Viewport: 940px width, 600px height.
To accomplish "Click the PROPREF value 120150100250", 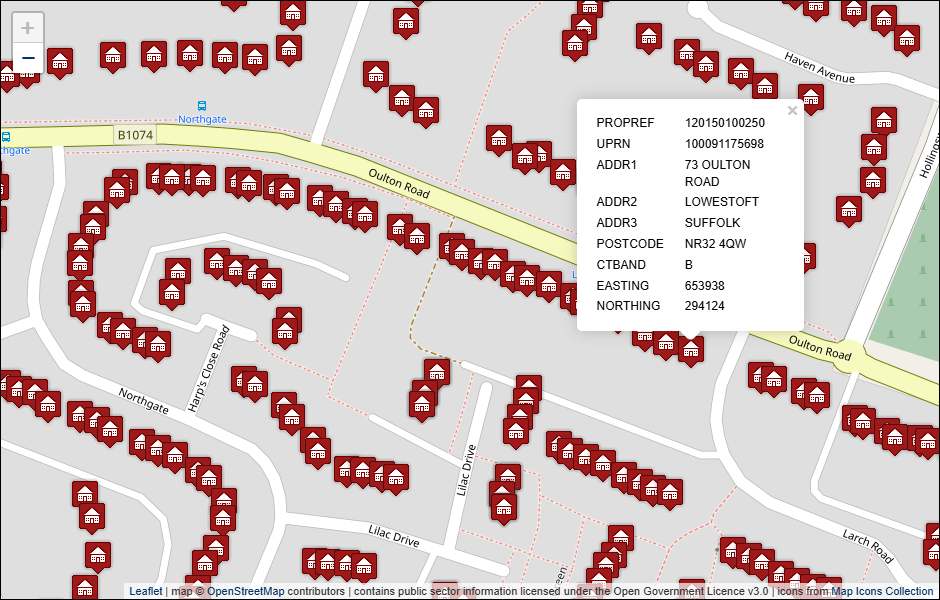I will click(724, 123).
